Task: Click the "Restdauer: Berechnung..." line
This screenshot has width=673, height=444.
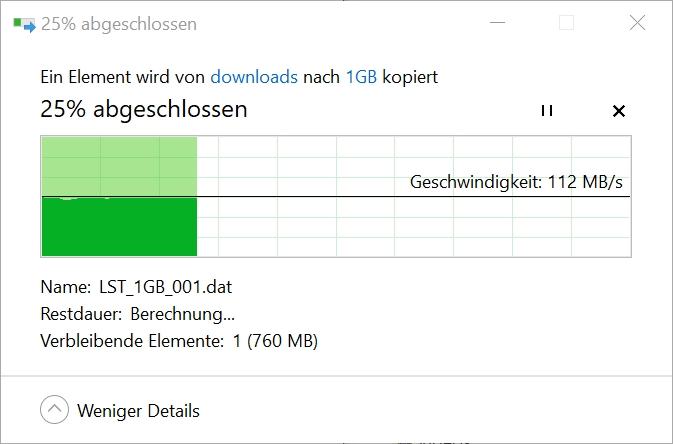Action: coord(138,314)
